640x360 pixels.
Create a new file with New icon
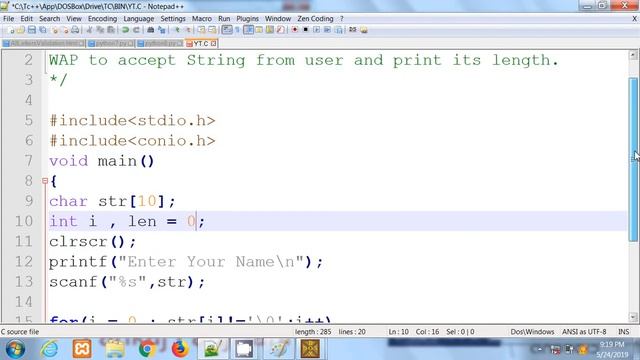[11, 30]
